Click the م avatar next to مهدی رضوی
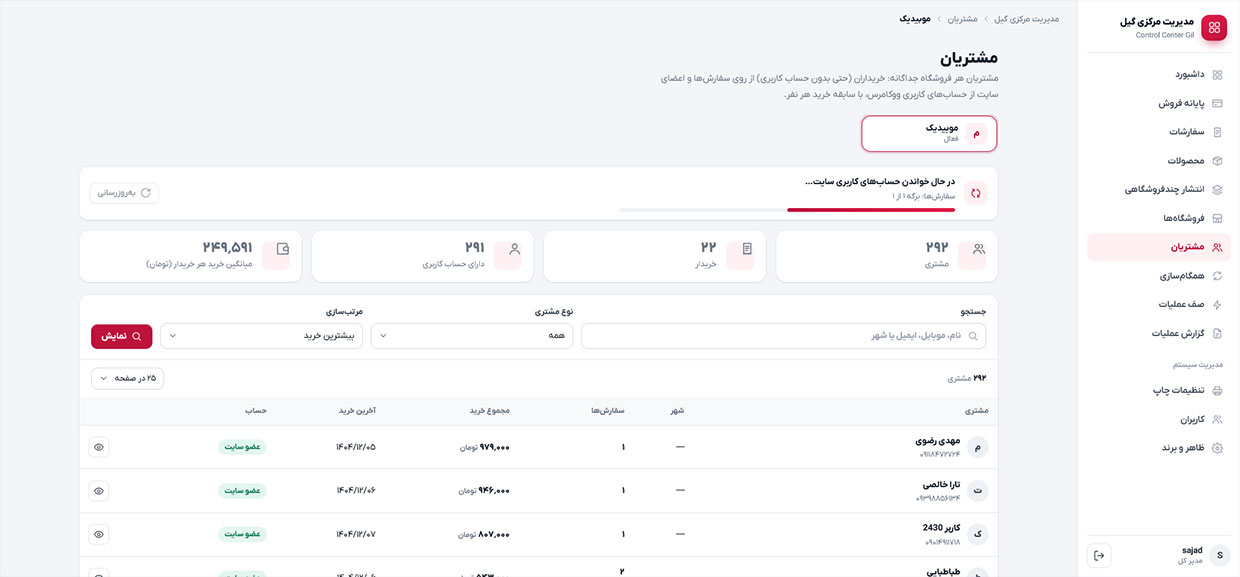The height and width of the screenshot is (577, 1240). (x=977, y=447)
